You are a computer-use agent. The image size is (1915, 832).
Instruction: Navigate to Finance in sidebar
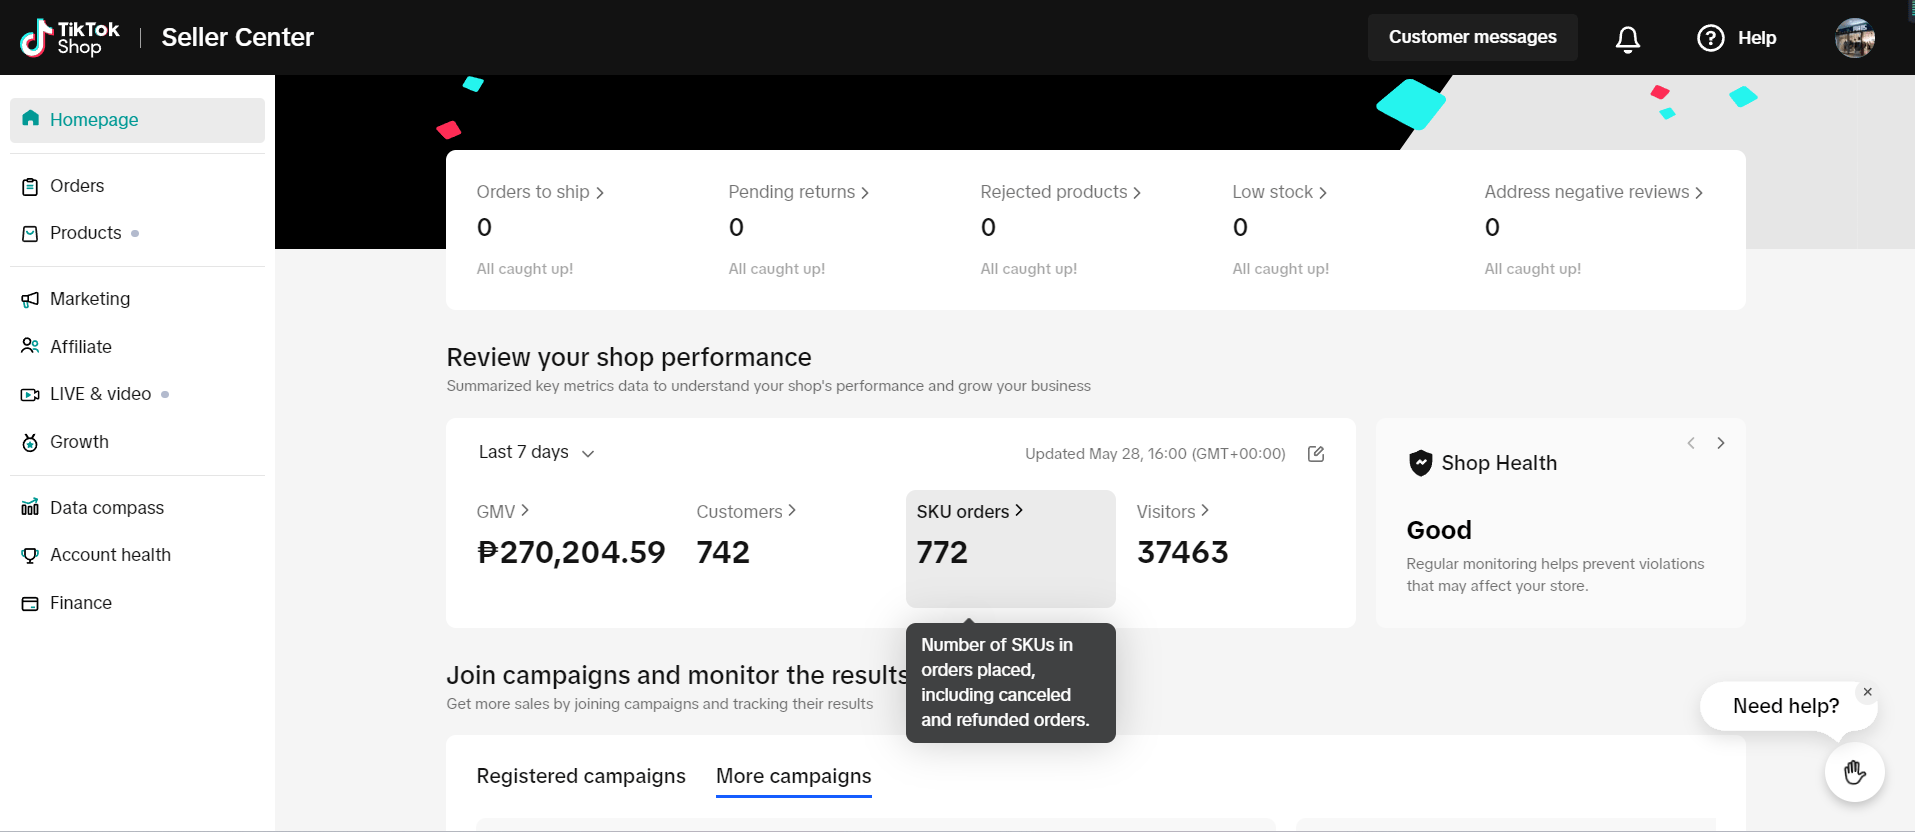tap(81, 603)
